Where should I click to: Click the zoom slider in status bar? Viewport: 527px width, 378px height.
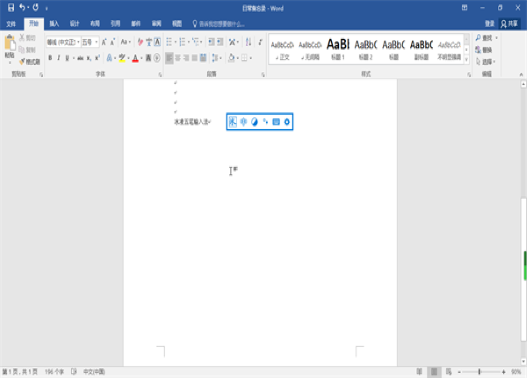[x=480, y=372]
